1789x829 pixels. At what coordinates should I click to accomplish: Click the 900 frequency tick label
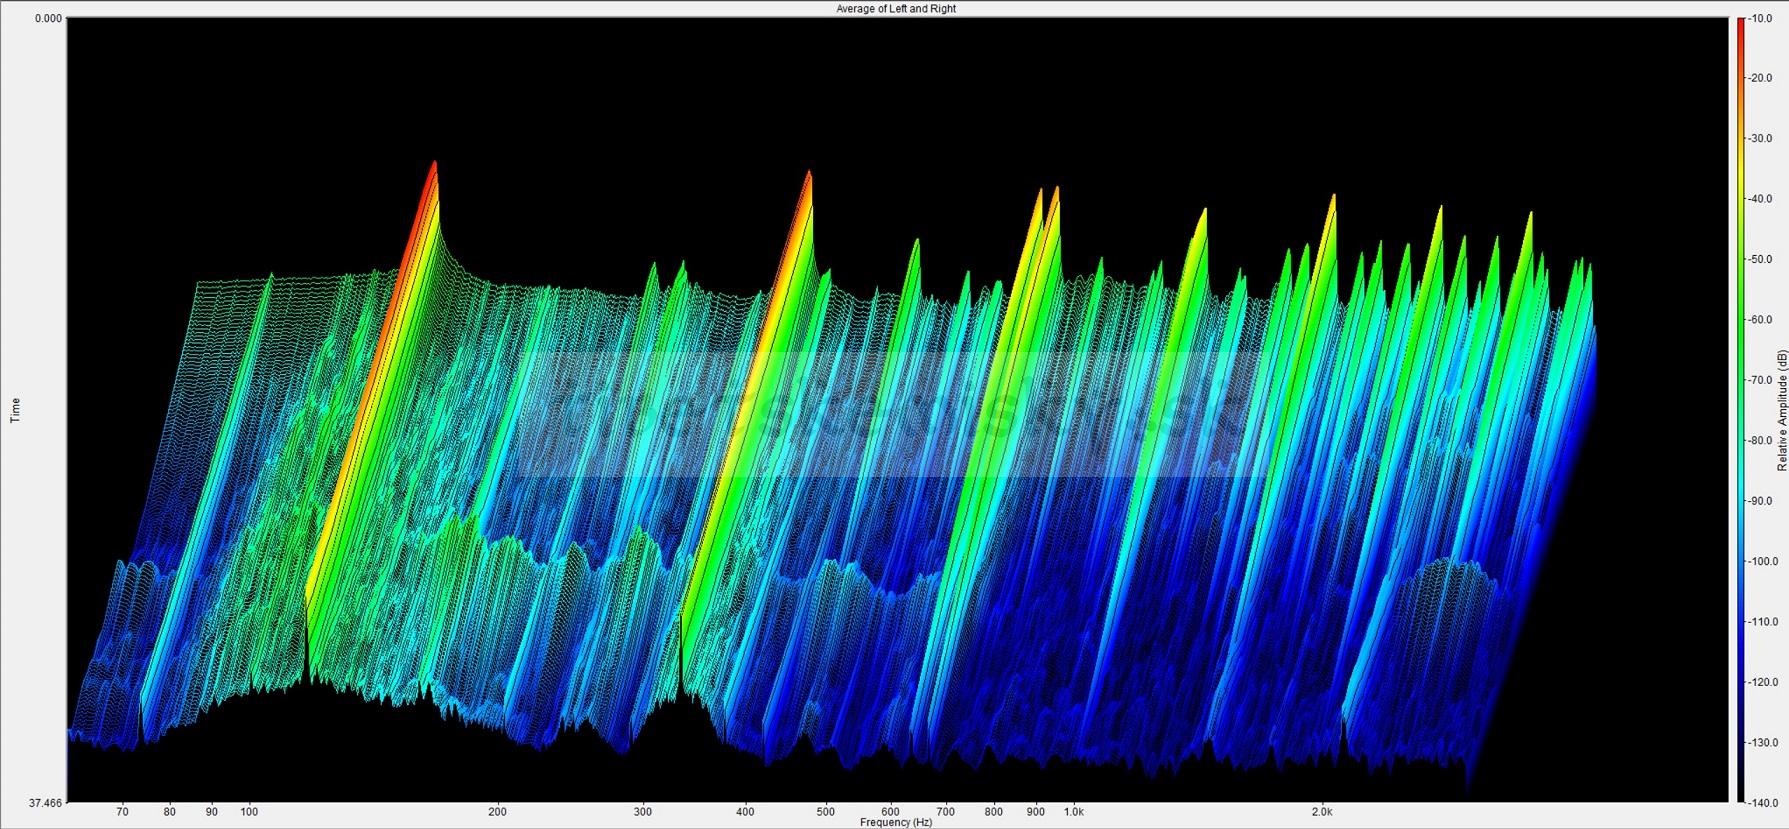point(1036,812)
